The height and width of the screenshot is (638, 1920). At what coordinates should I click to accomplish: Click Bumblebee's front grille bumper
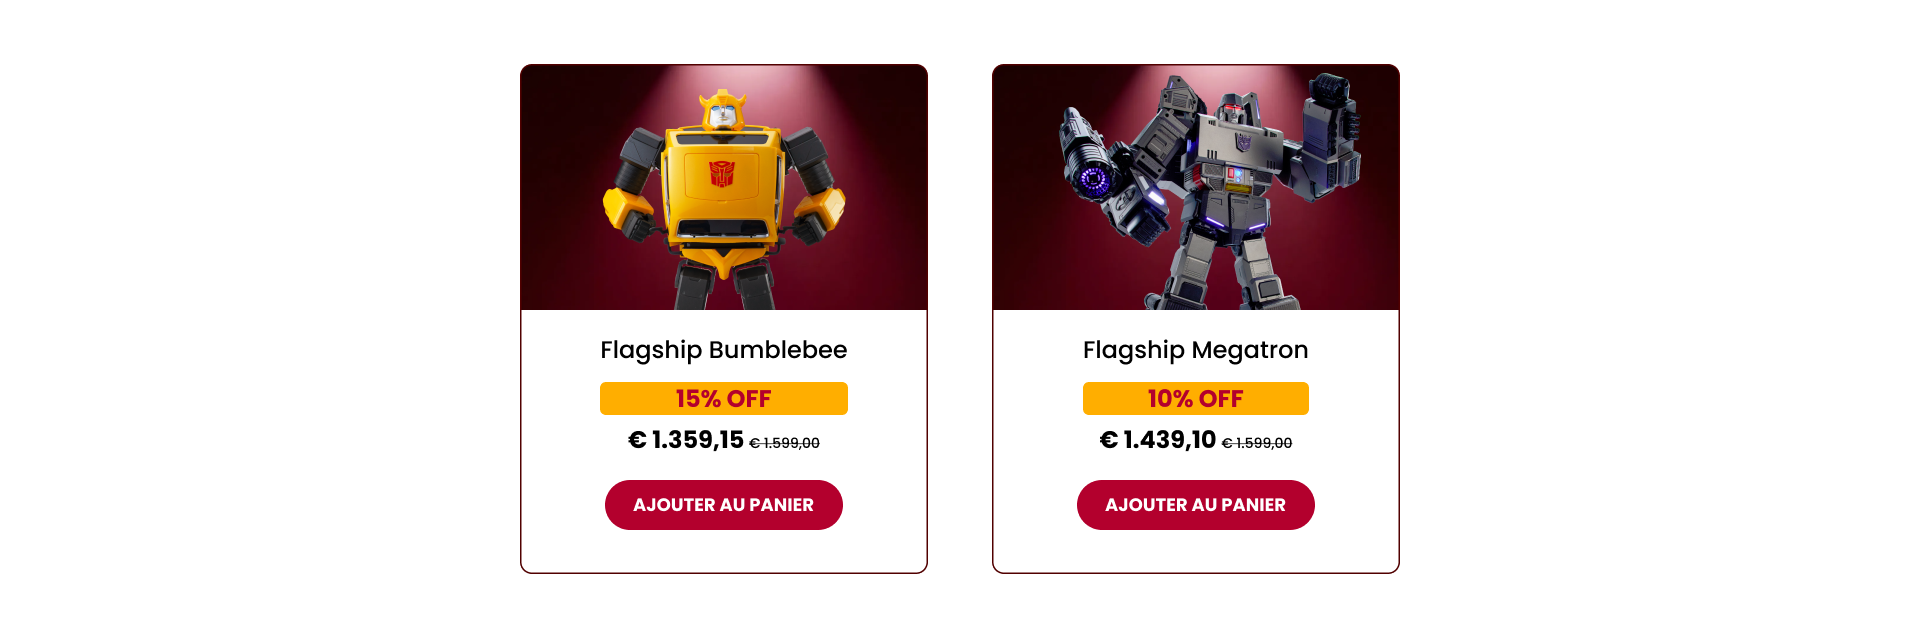coord(723,230)
